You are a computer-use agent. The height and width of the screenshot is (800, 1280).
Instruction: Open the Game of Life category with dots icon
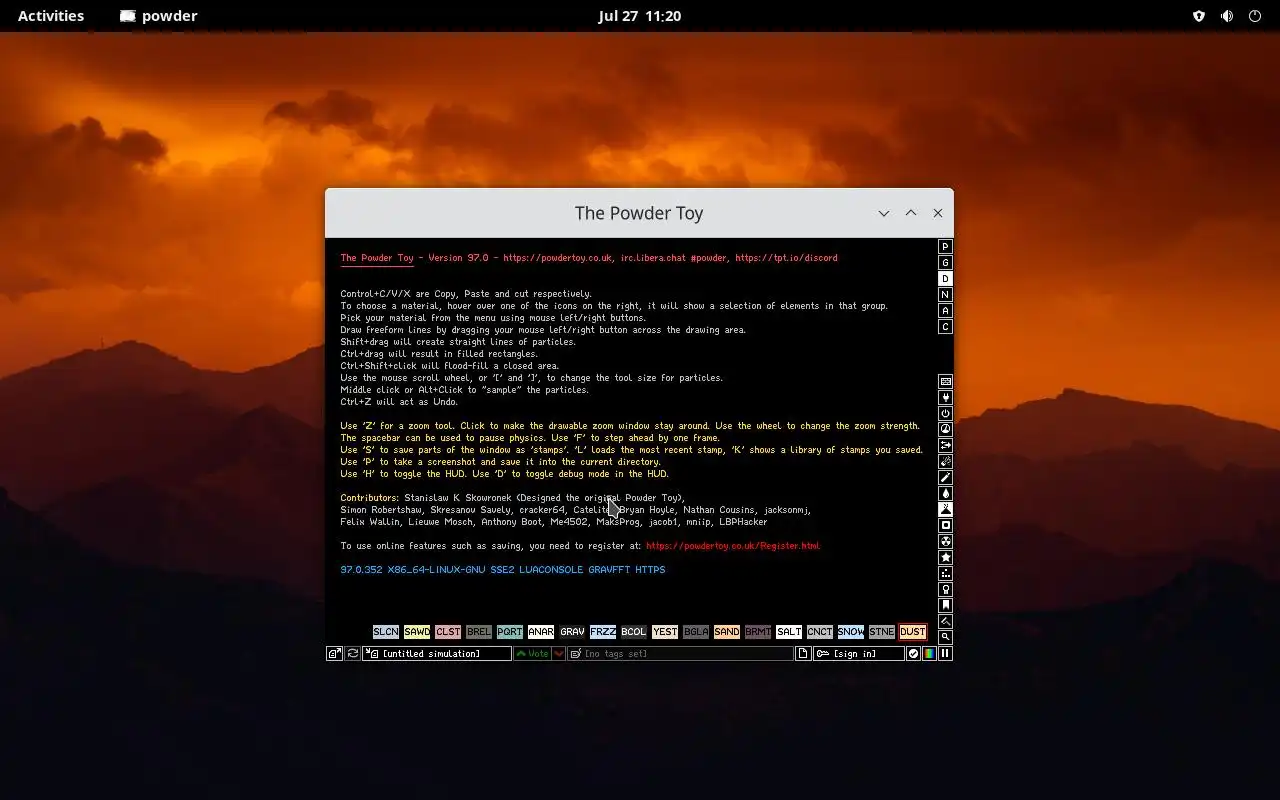(x=945, y=573)
